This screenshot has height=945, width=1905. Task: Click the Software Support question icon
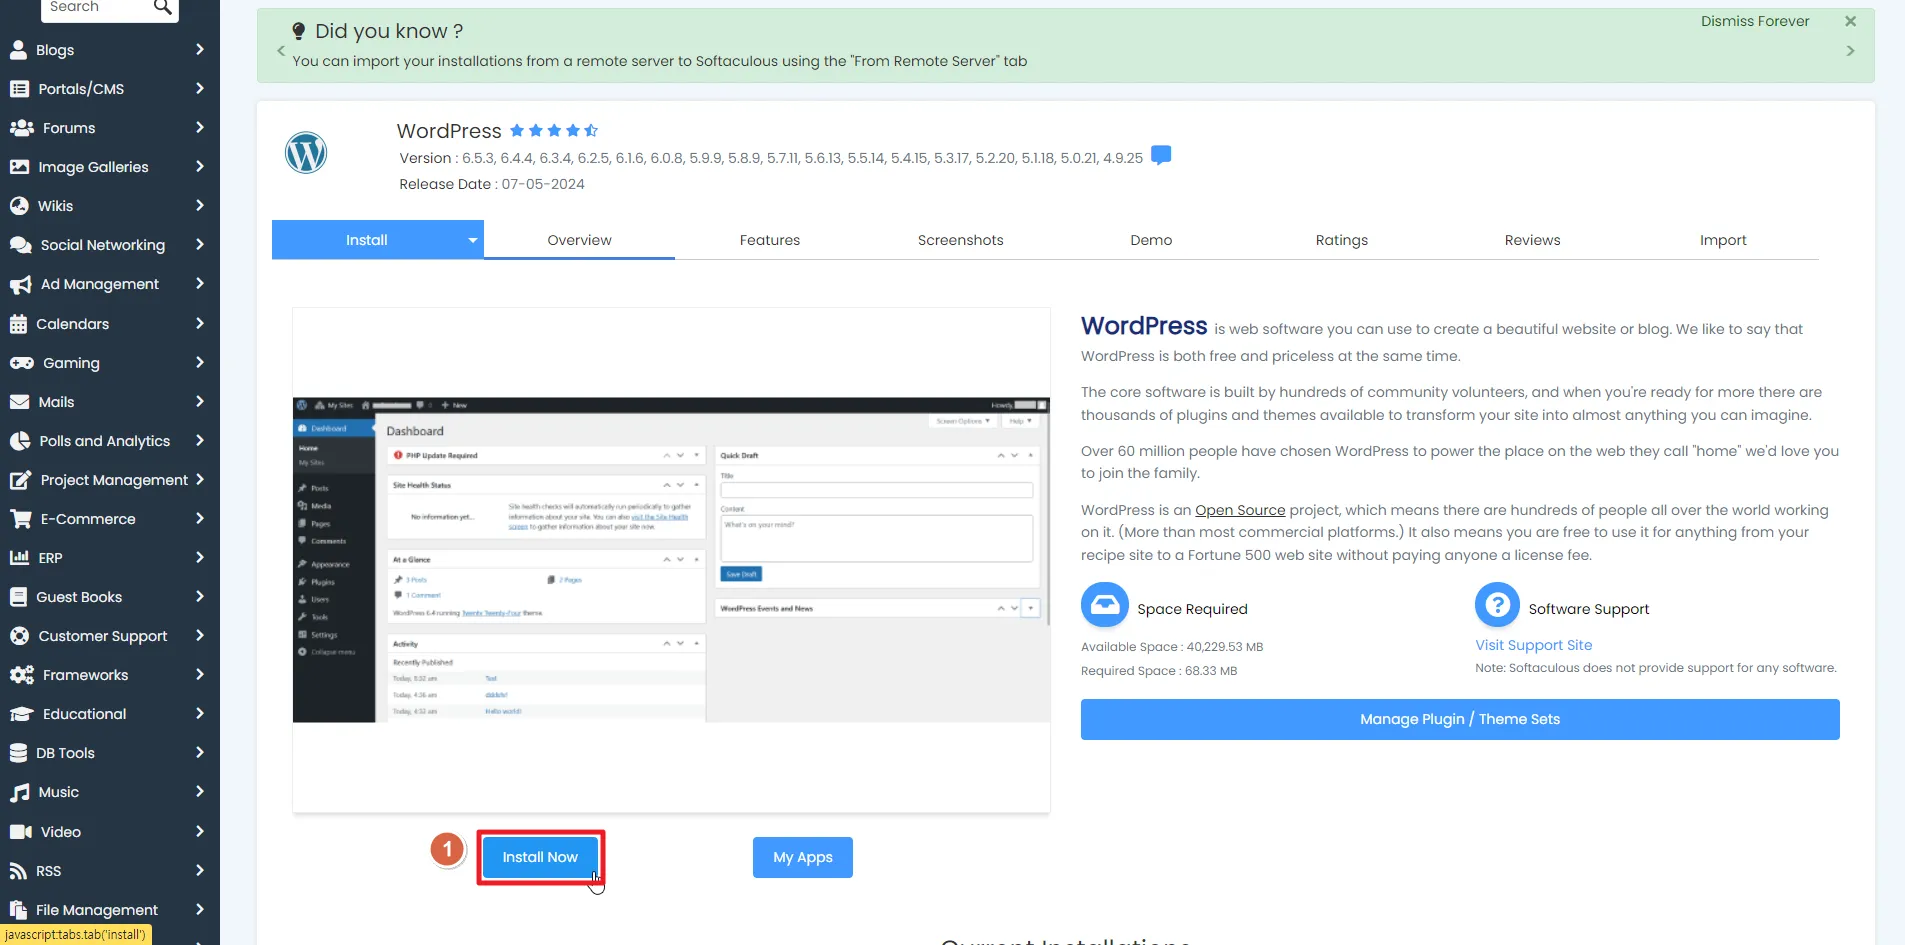click(1497, 605)
